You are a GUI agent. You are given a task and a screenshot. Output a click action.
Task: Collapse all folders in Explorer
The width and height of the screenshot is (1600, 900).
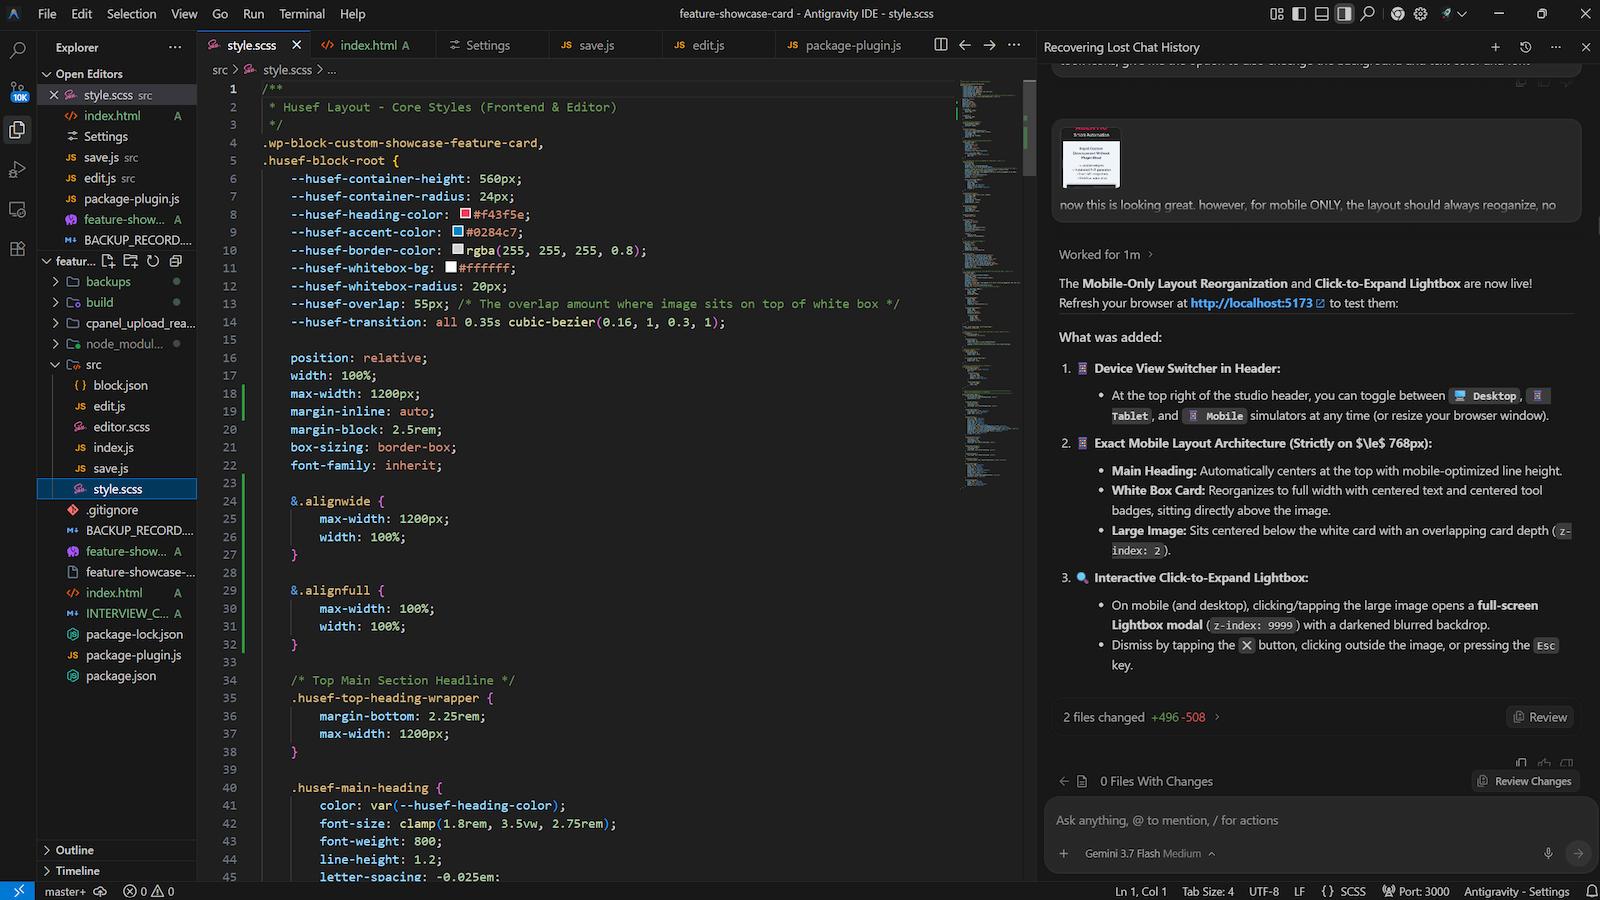(175, 261)
